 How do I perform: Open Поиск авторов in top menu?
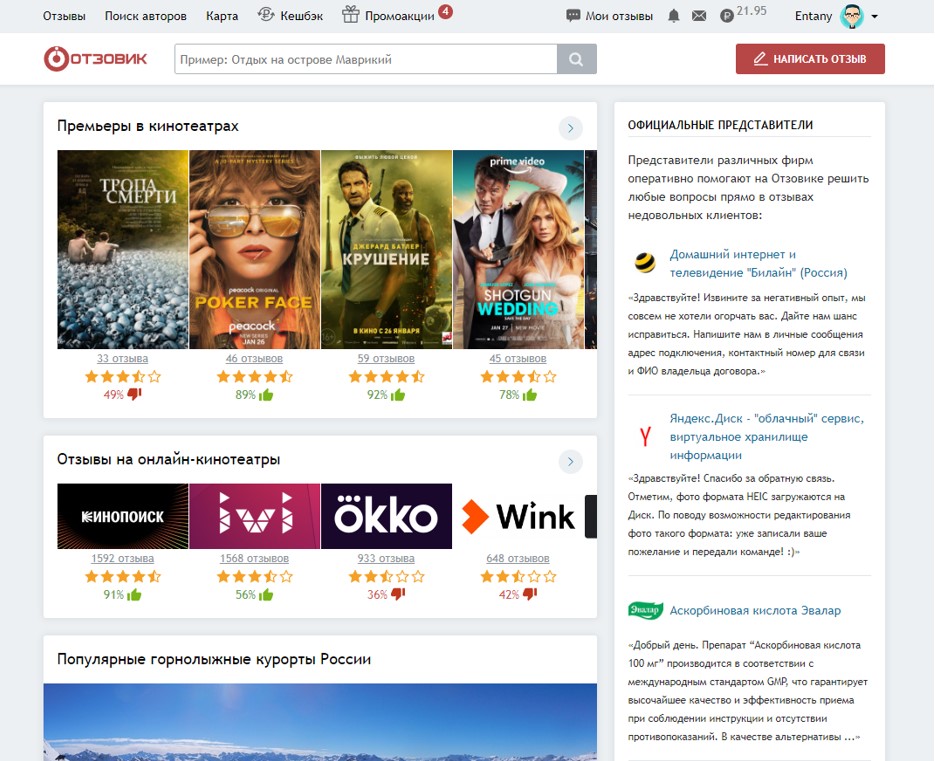click(145, 16)
